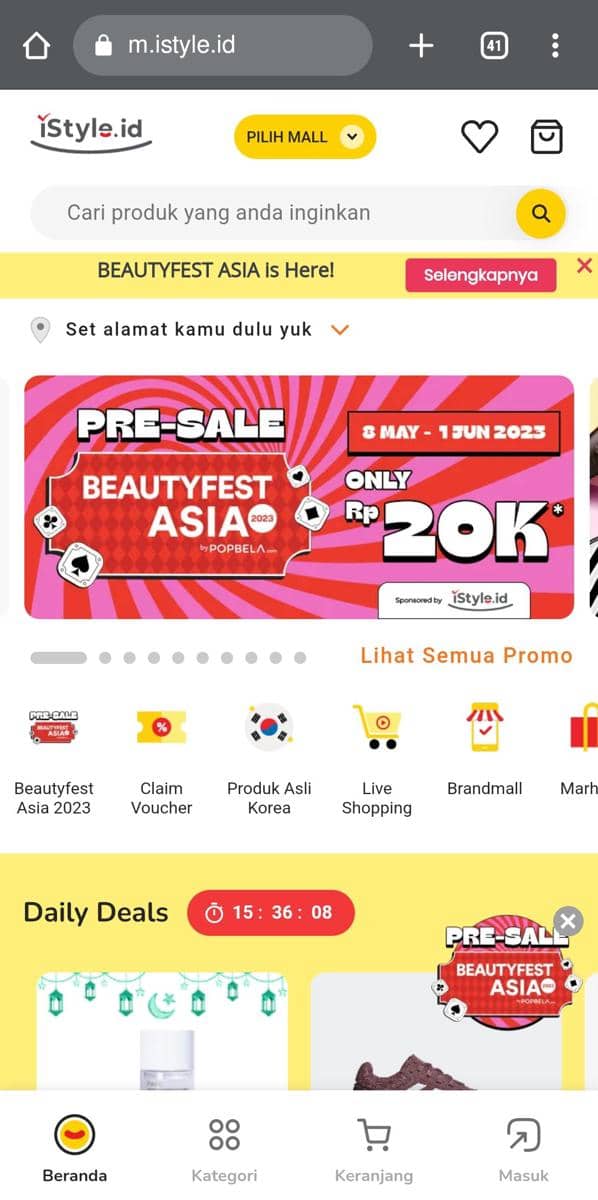The image size is (598, 1200).
Task: Go to browser home icon
Action: click(36, 46)
